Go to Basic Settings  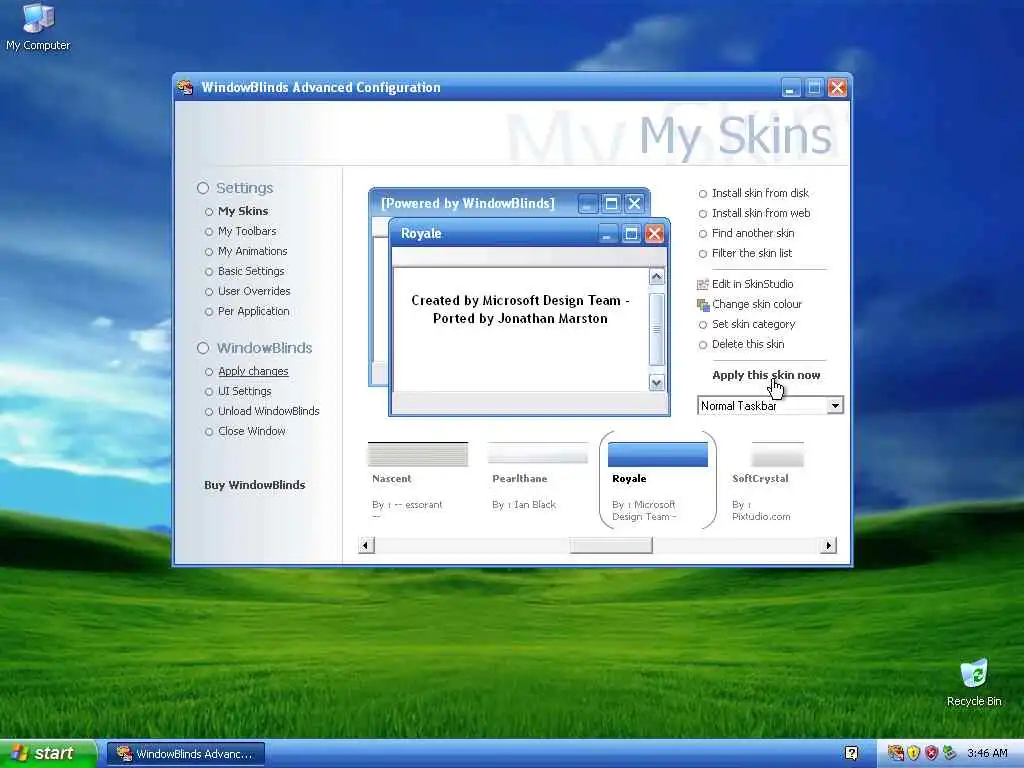(251, 271)
